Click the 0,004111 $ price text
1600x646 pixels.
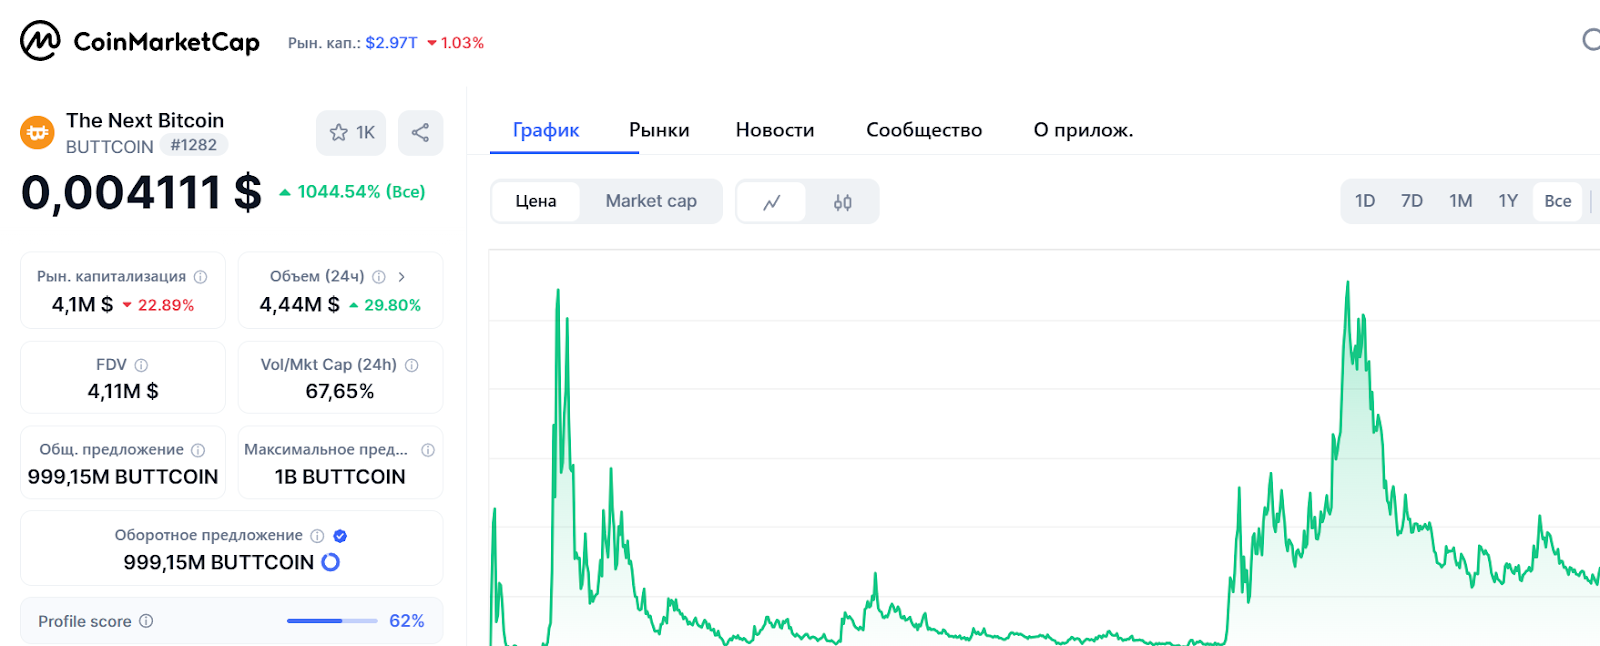(141, 192)
